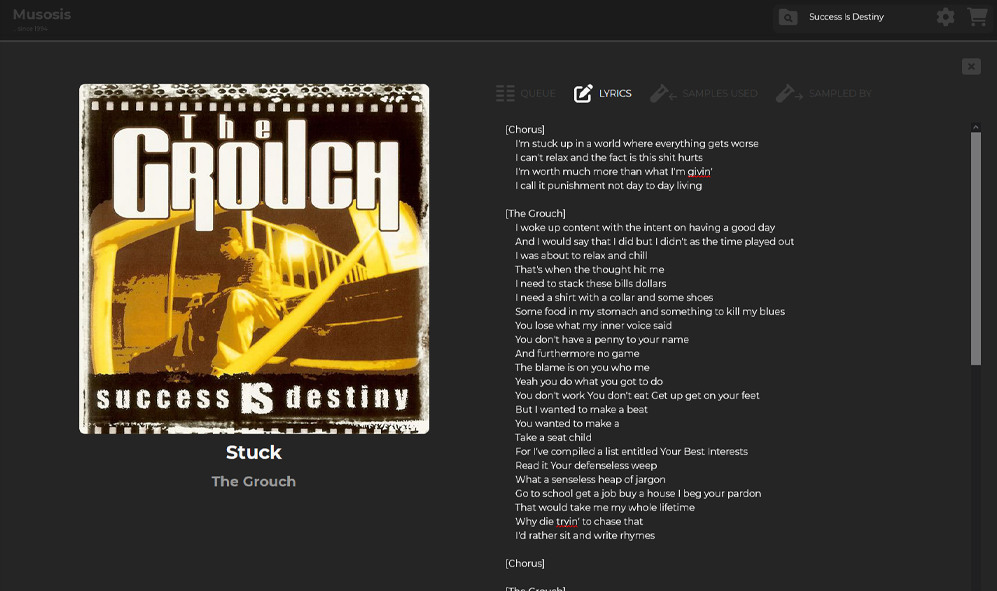Switch to the Queue tab label
Image resolution: width=997 pixels, height=591 pixels.
537,94
